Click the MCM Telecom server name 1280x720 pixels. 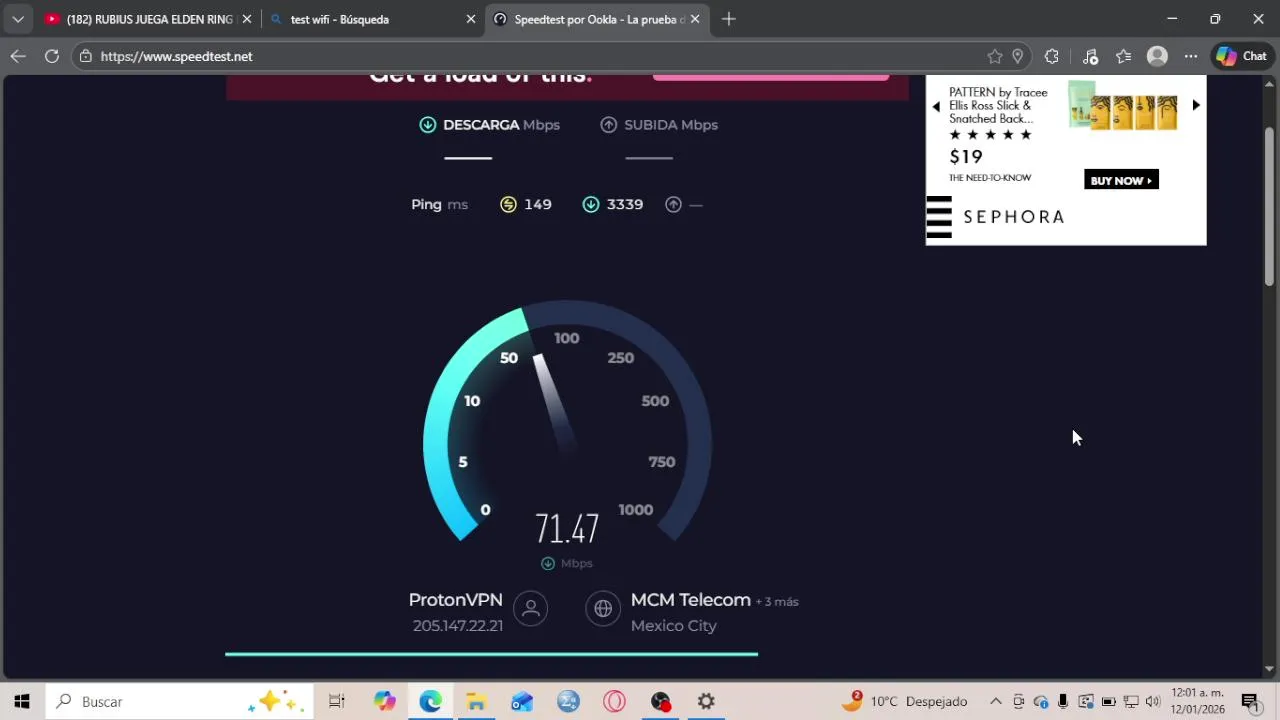pos(690,600)
